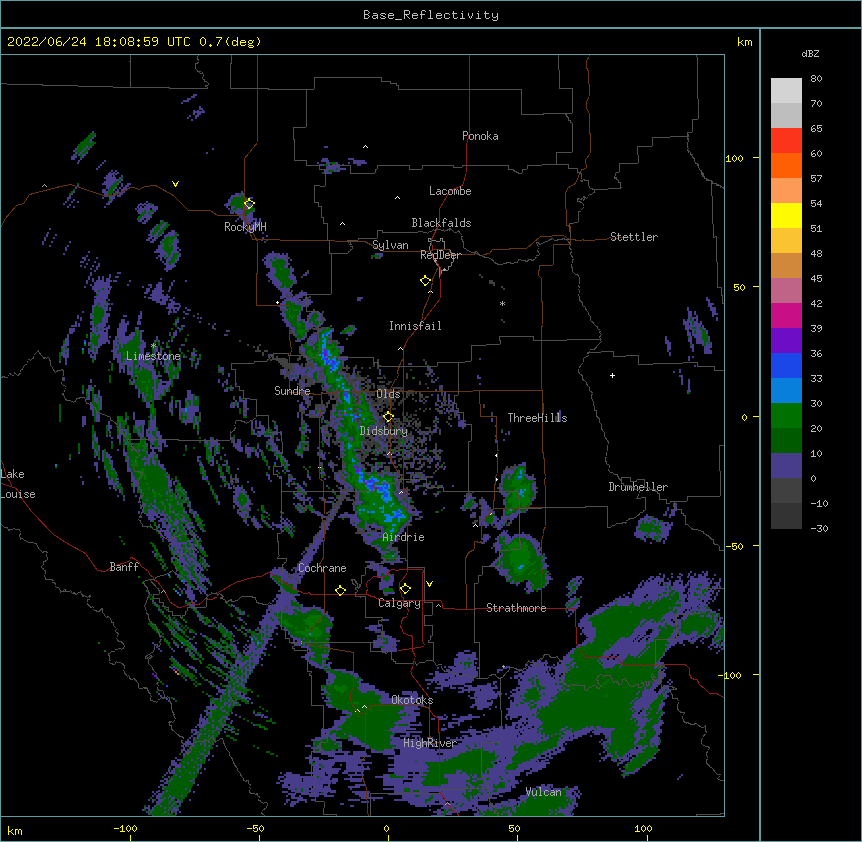
Task: Click the yellow diamond marker beside Olds
Action: [388, 416]
